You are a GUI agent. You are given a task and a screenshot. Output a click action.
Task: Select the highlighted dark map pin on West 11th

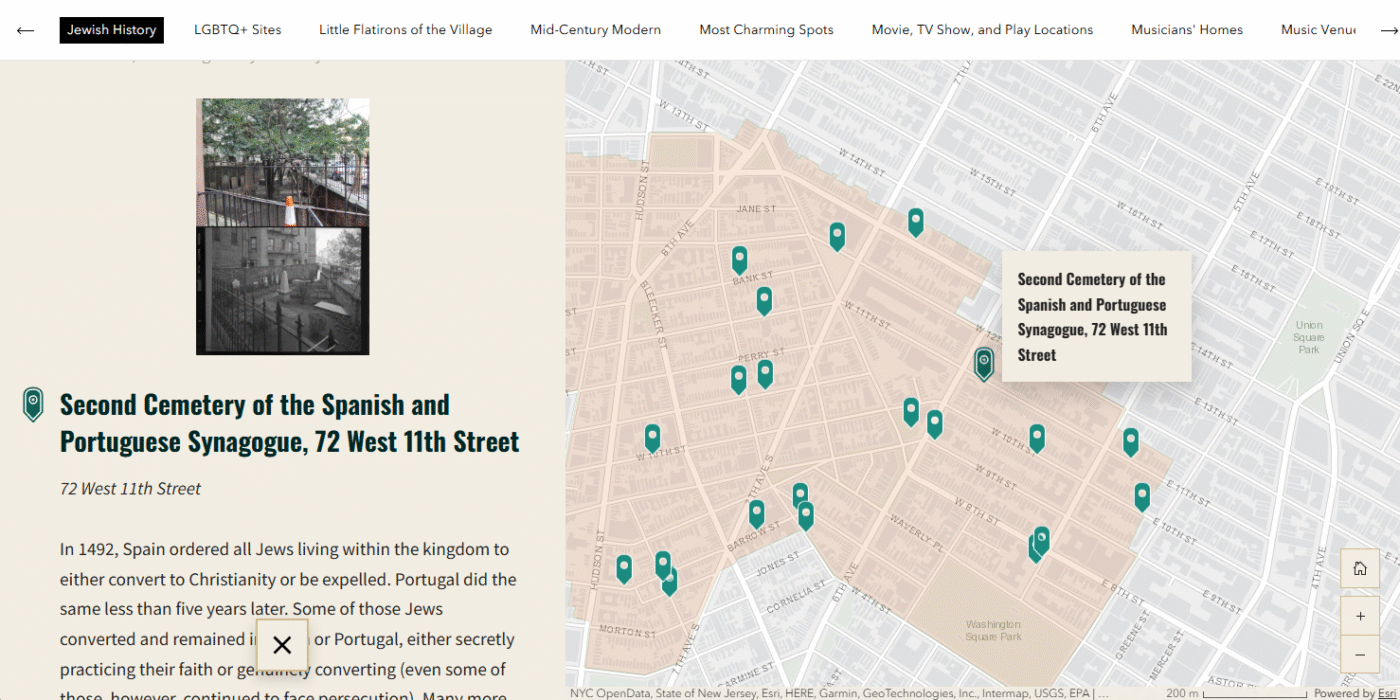coord(984,362)
